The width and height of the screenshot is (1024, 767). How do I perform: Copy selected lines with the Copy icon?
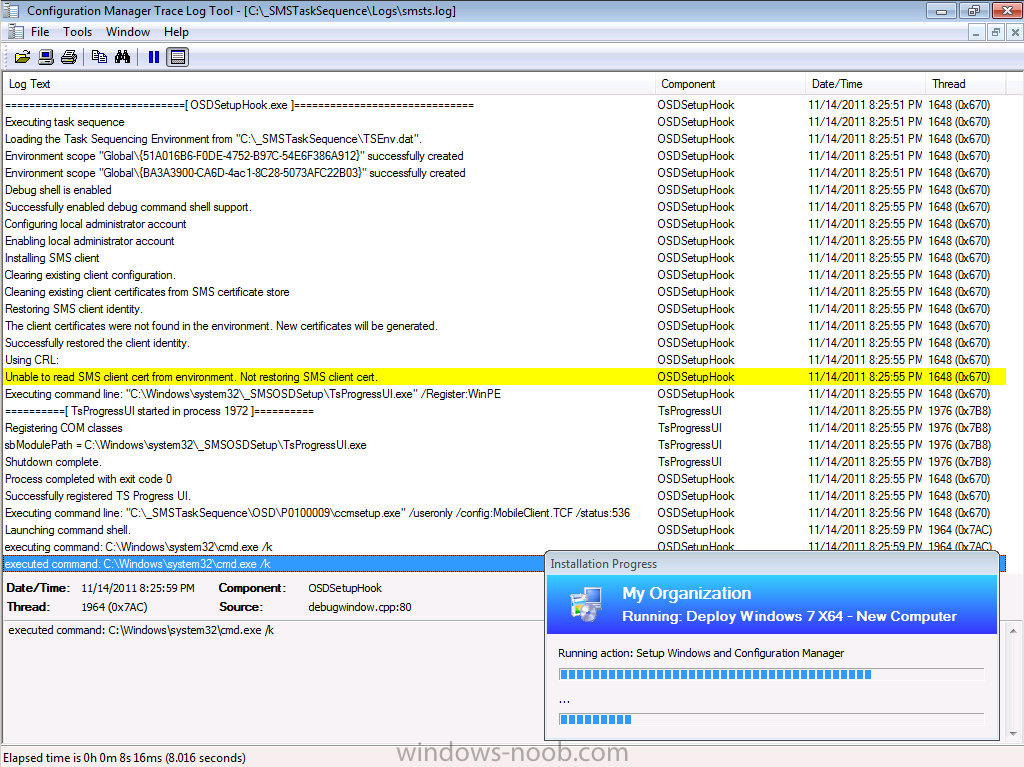99,57
